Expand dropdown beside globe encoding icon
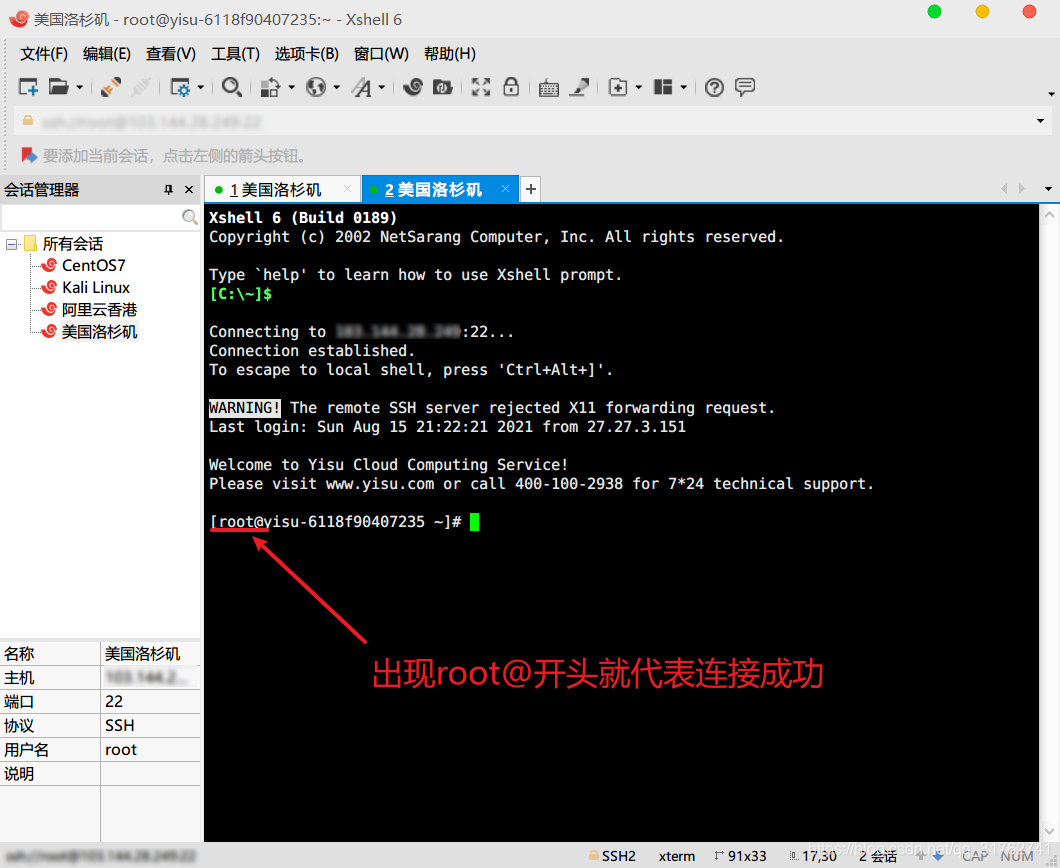Image resolution: width=1060 pixels, height=868 pixels. tap(336, 87)
